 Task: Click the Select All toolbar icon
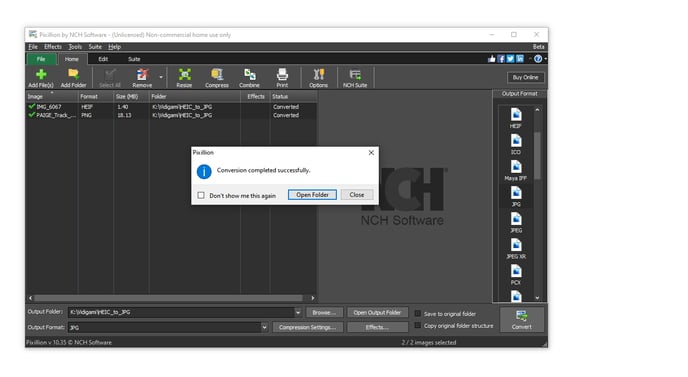pyautogui.click(x=110, y=78)
